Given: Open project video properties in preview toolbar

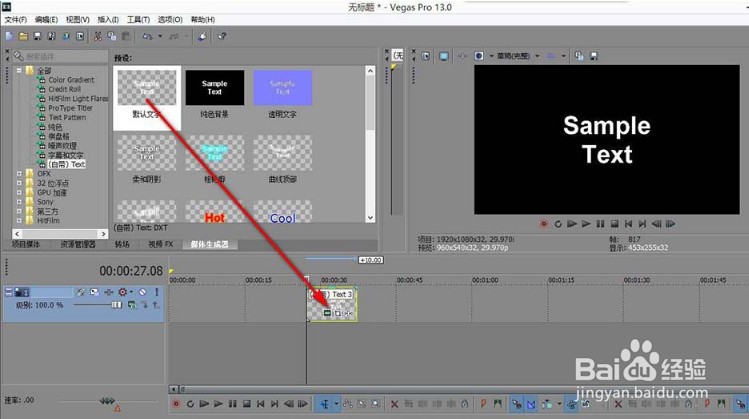Looking at the screenshot, I should pos(425,56).
